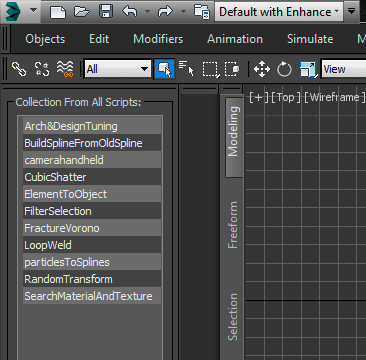
Task: Activate the Select by Name tool
Action: point(186,69)
